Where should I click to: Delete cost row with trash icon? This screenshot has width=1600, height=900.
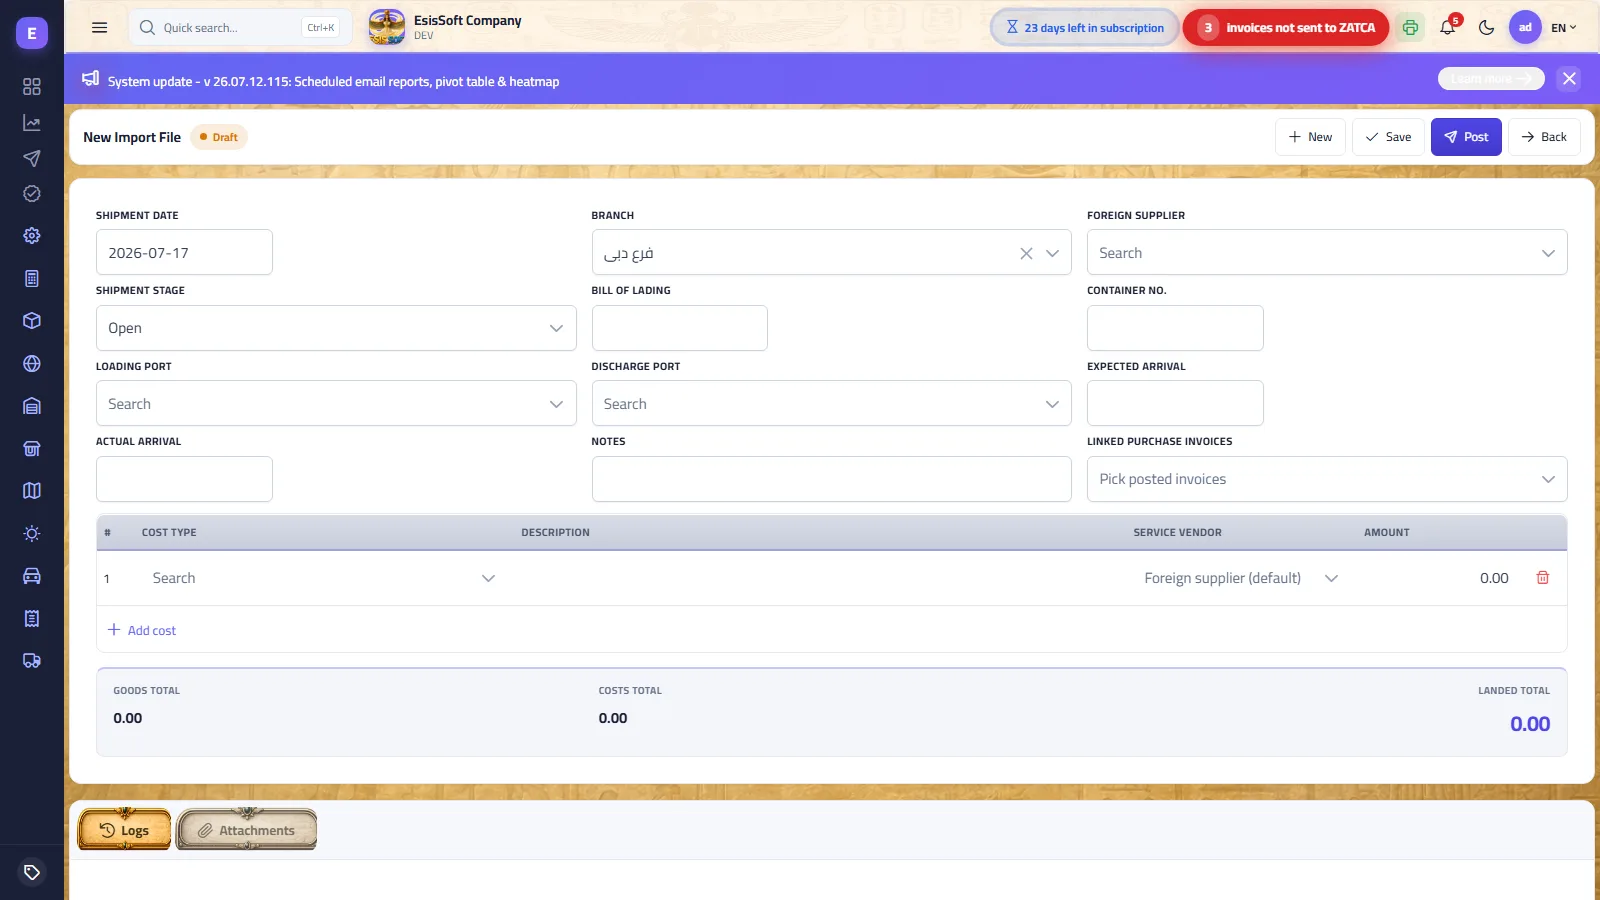point(1543,578)
